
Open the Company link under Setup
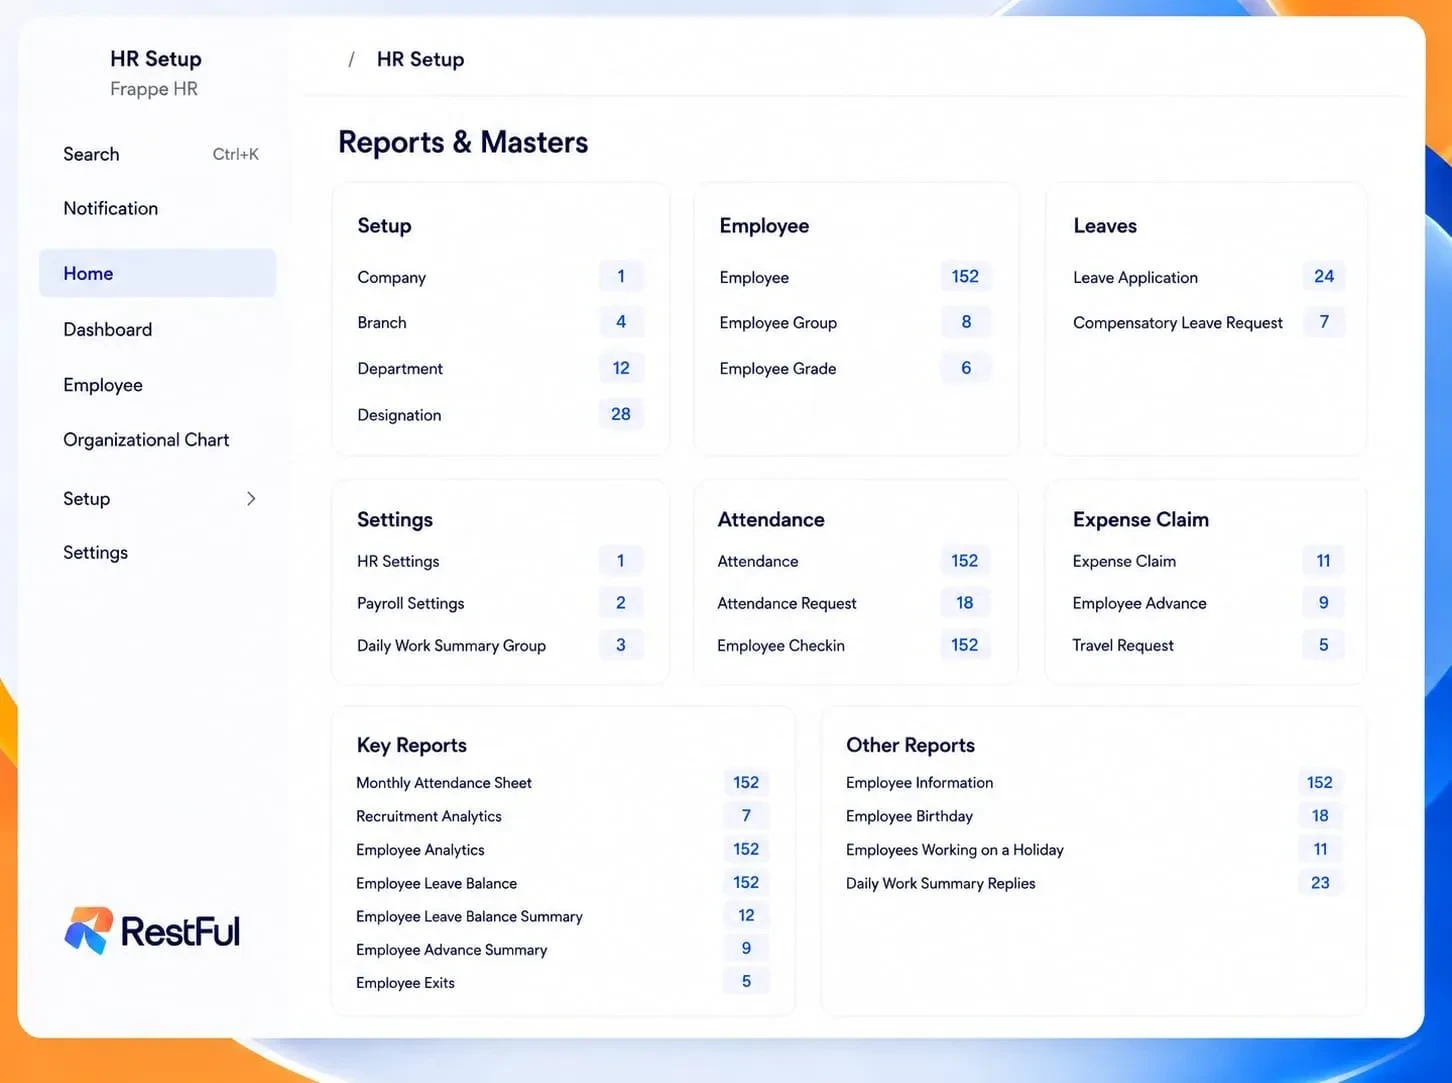pyautogui.click(x=391, y=277)
